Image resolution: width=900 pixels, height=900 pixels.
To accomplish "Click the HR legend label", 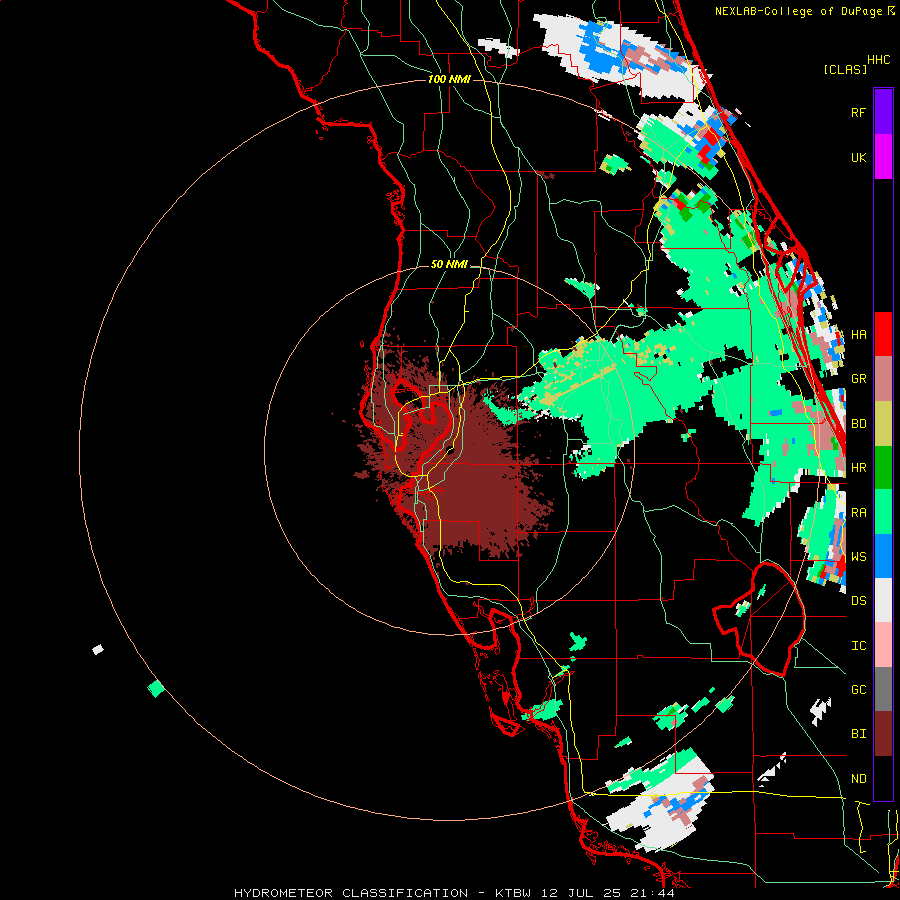I will (x=858, y=468).
